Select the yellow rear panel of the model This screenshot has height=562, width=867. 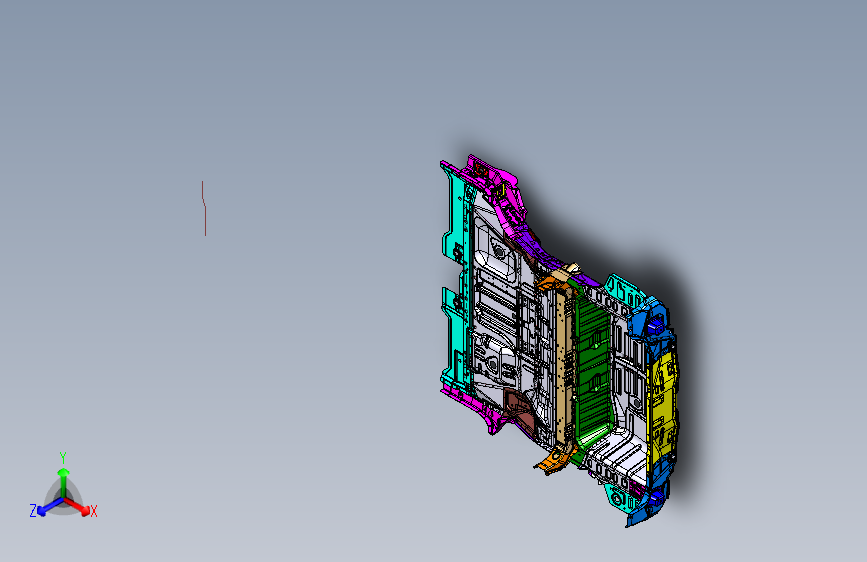[662, 412]
